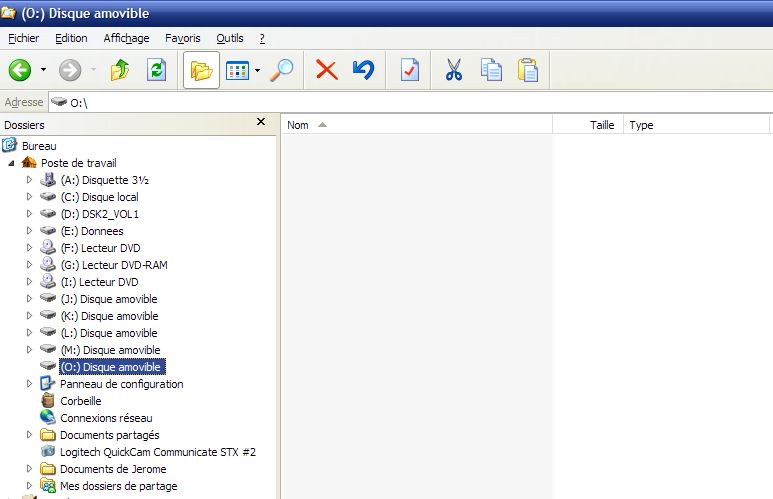Screen dimensions: 773x499
Task: Click the (A:) floppy drive icon
Action: [x=48, y=179]
